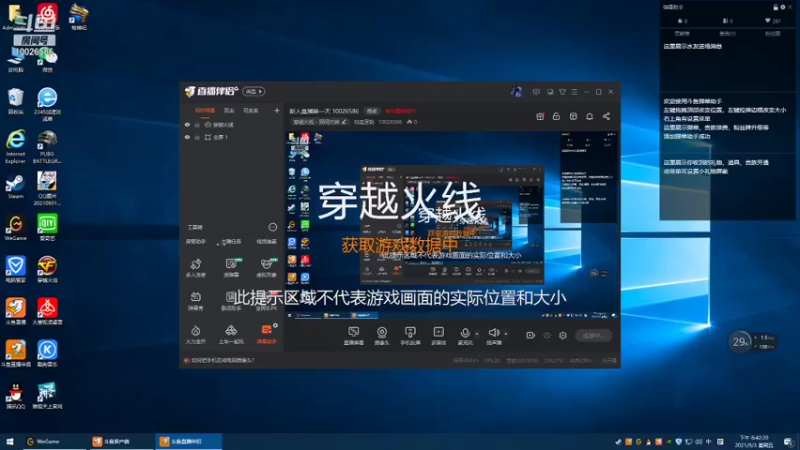Open the gift box icon with a red dot

click(x=540, y=116)
